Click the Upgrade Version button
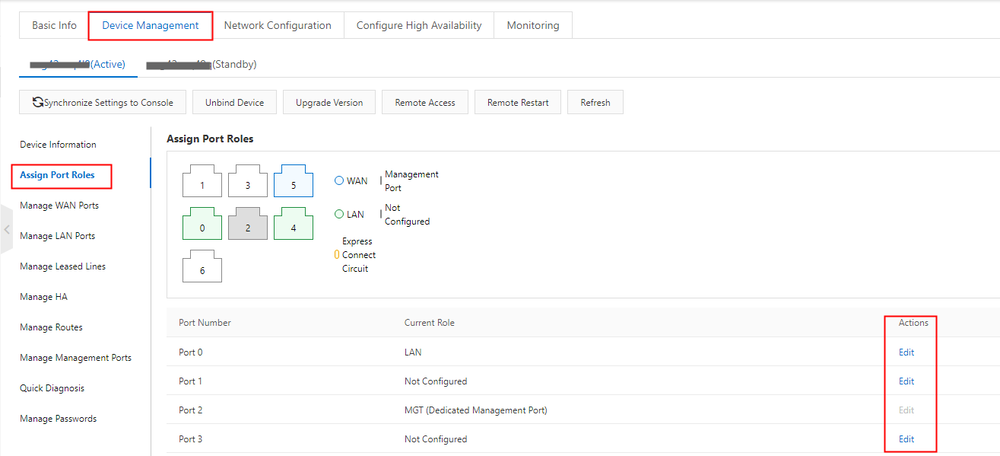Image resolution: width=1000 pixels, height=456 pixels. (329, 102)
